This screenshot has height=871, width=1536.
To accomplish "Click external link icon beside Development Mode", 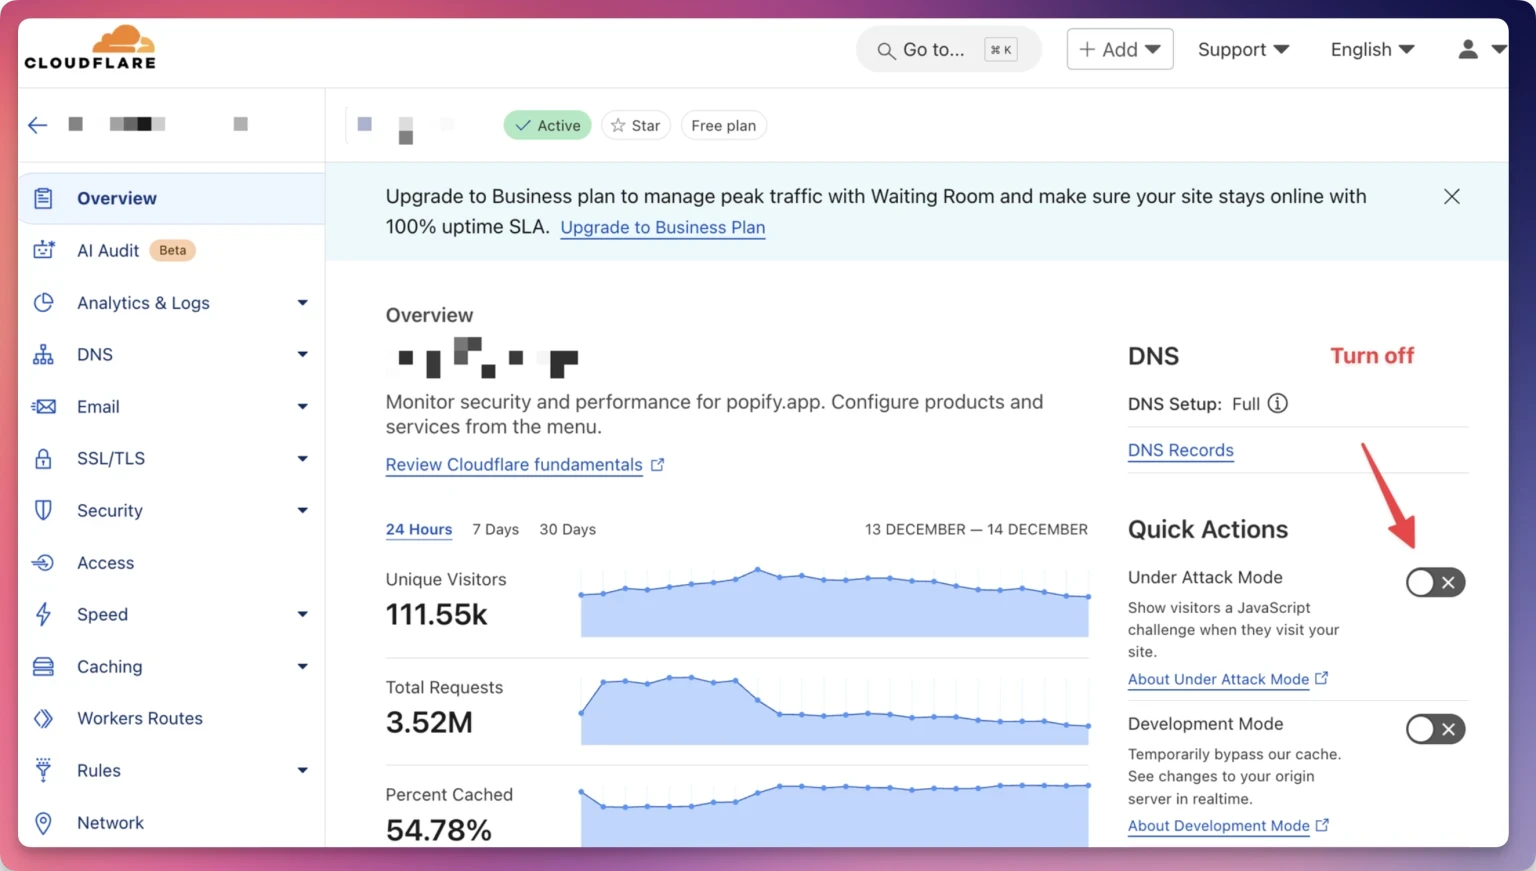I will [1322, 825].
